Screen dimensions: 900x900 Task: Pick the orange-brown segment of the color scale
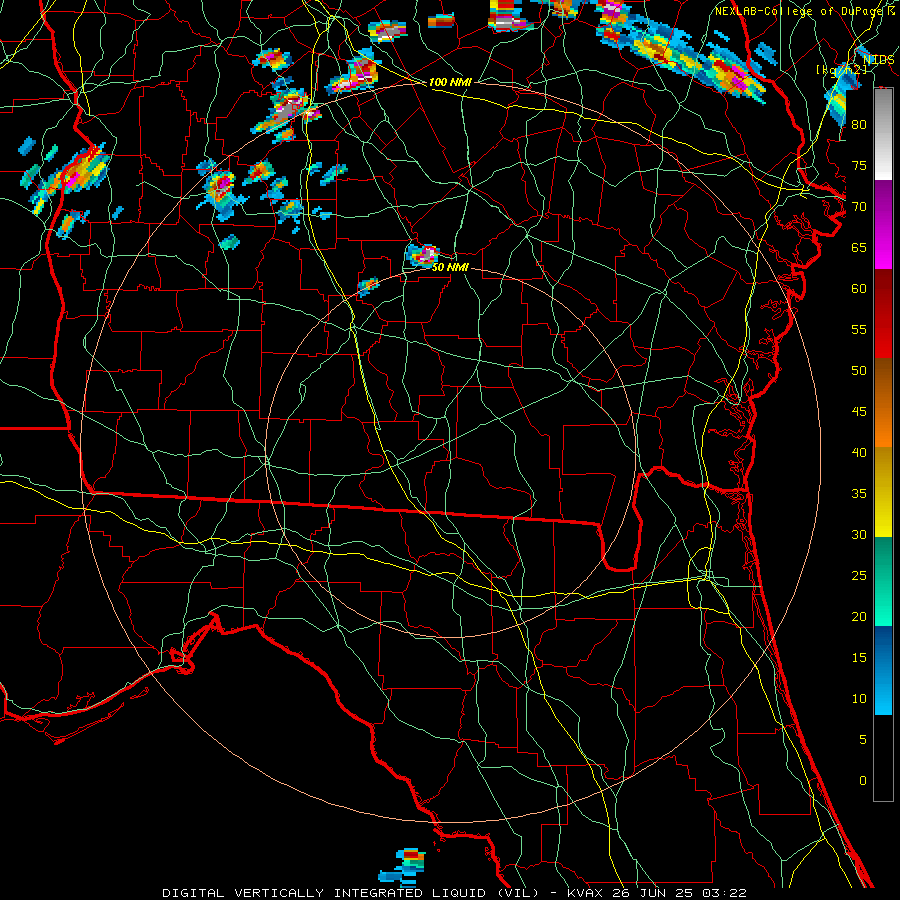coord(883,403)
